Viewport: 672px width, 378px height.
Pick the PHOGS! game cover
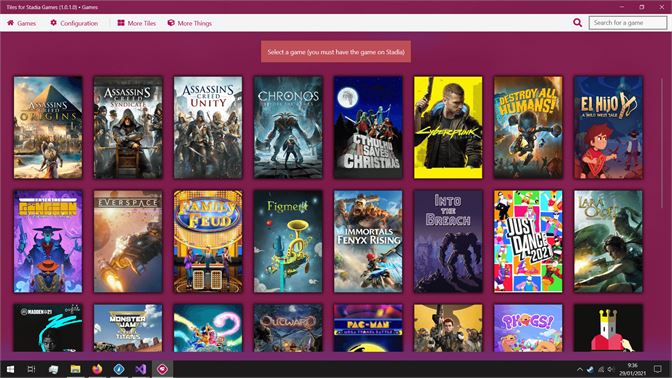[528, 328]
